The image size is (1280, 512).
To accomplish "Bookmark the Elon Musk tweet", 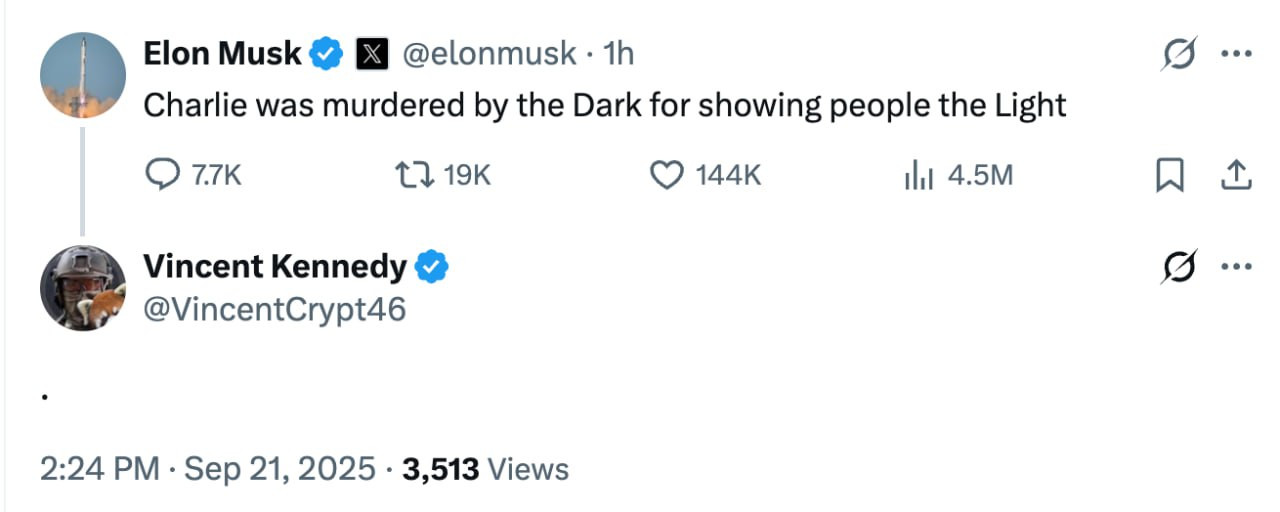I will (1169, 176).
